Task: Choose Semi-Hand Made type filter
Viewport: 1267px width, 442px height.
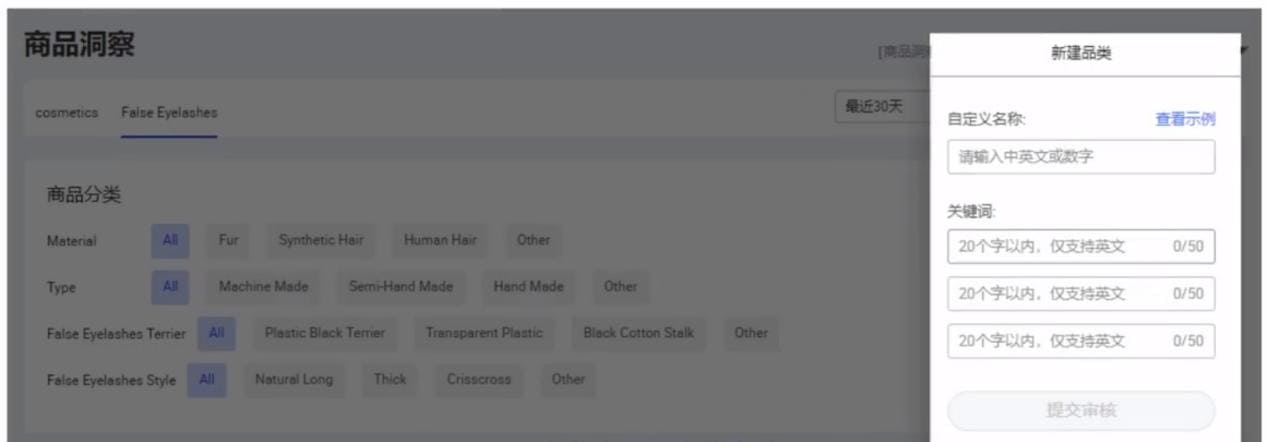Action: pyautogui.click(x=401, y=287)
